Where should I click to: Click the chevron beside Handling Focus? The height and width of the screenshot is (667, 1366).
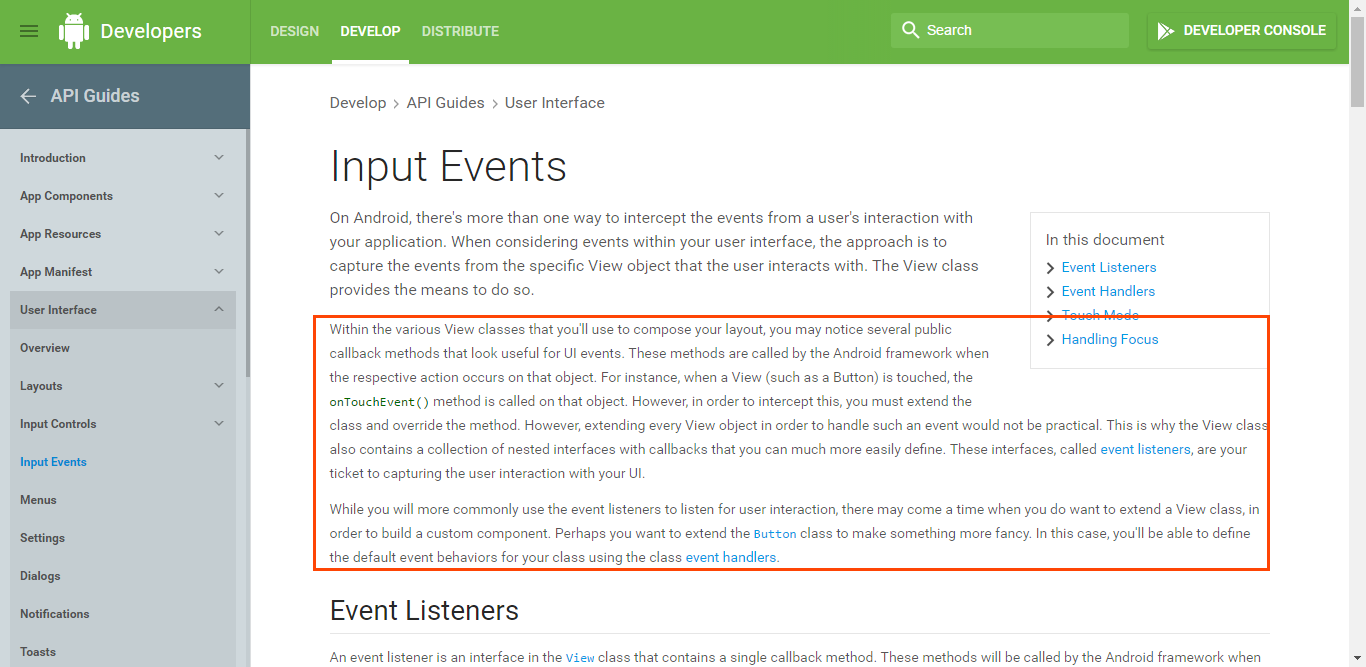click(x=1050, y=340)
